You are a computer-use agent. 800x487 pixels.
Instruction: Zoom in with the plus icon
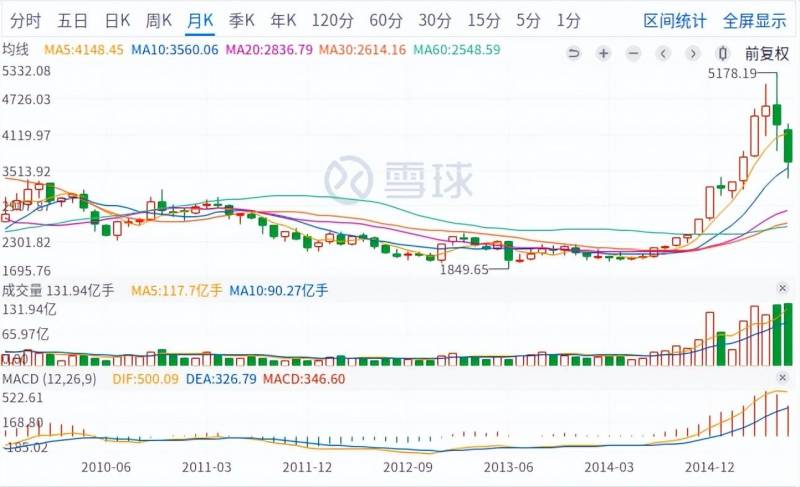[604, 54]
